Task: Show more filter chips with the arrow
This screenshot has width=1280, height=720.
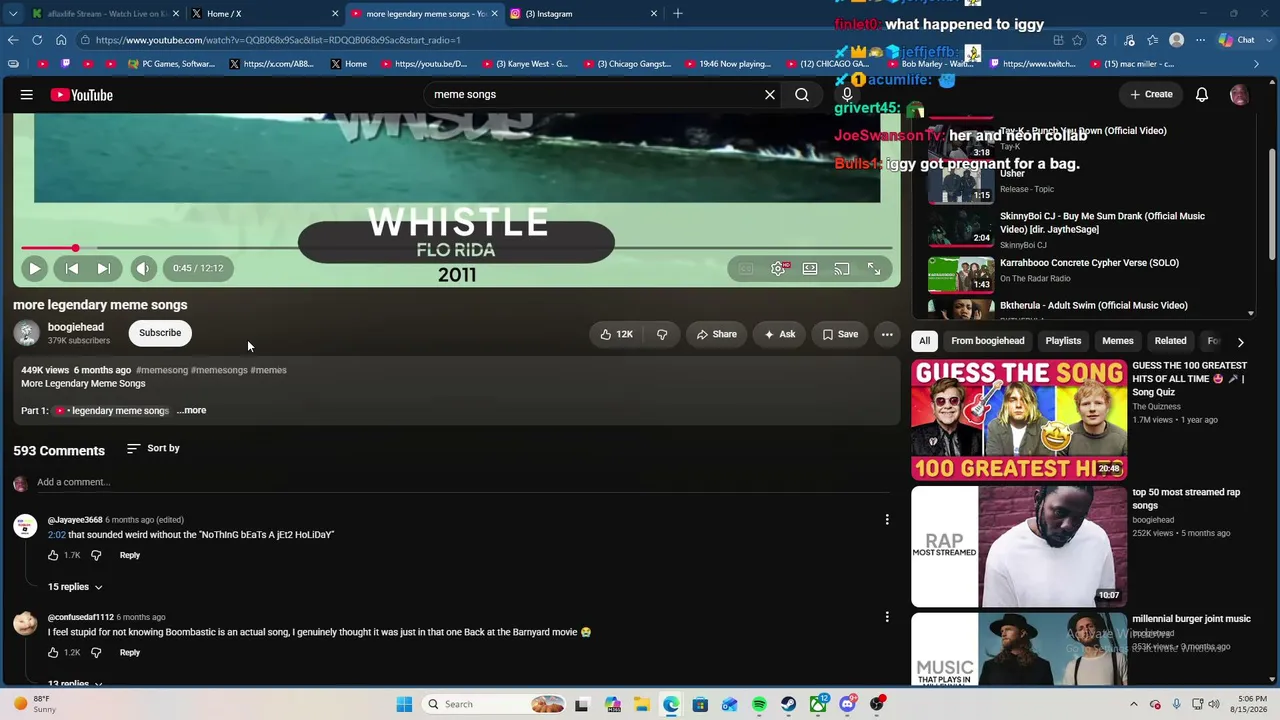Action: tap(1241, 342)
